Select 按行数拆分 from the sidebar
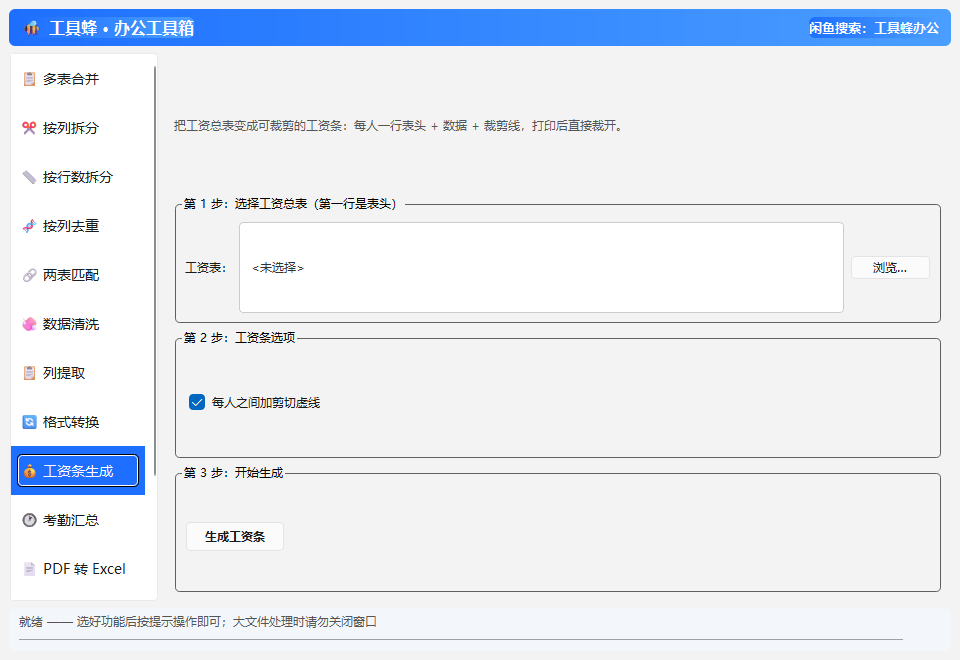The width and height of the screenshot is (960, 660). tap(78, 177)
